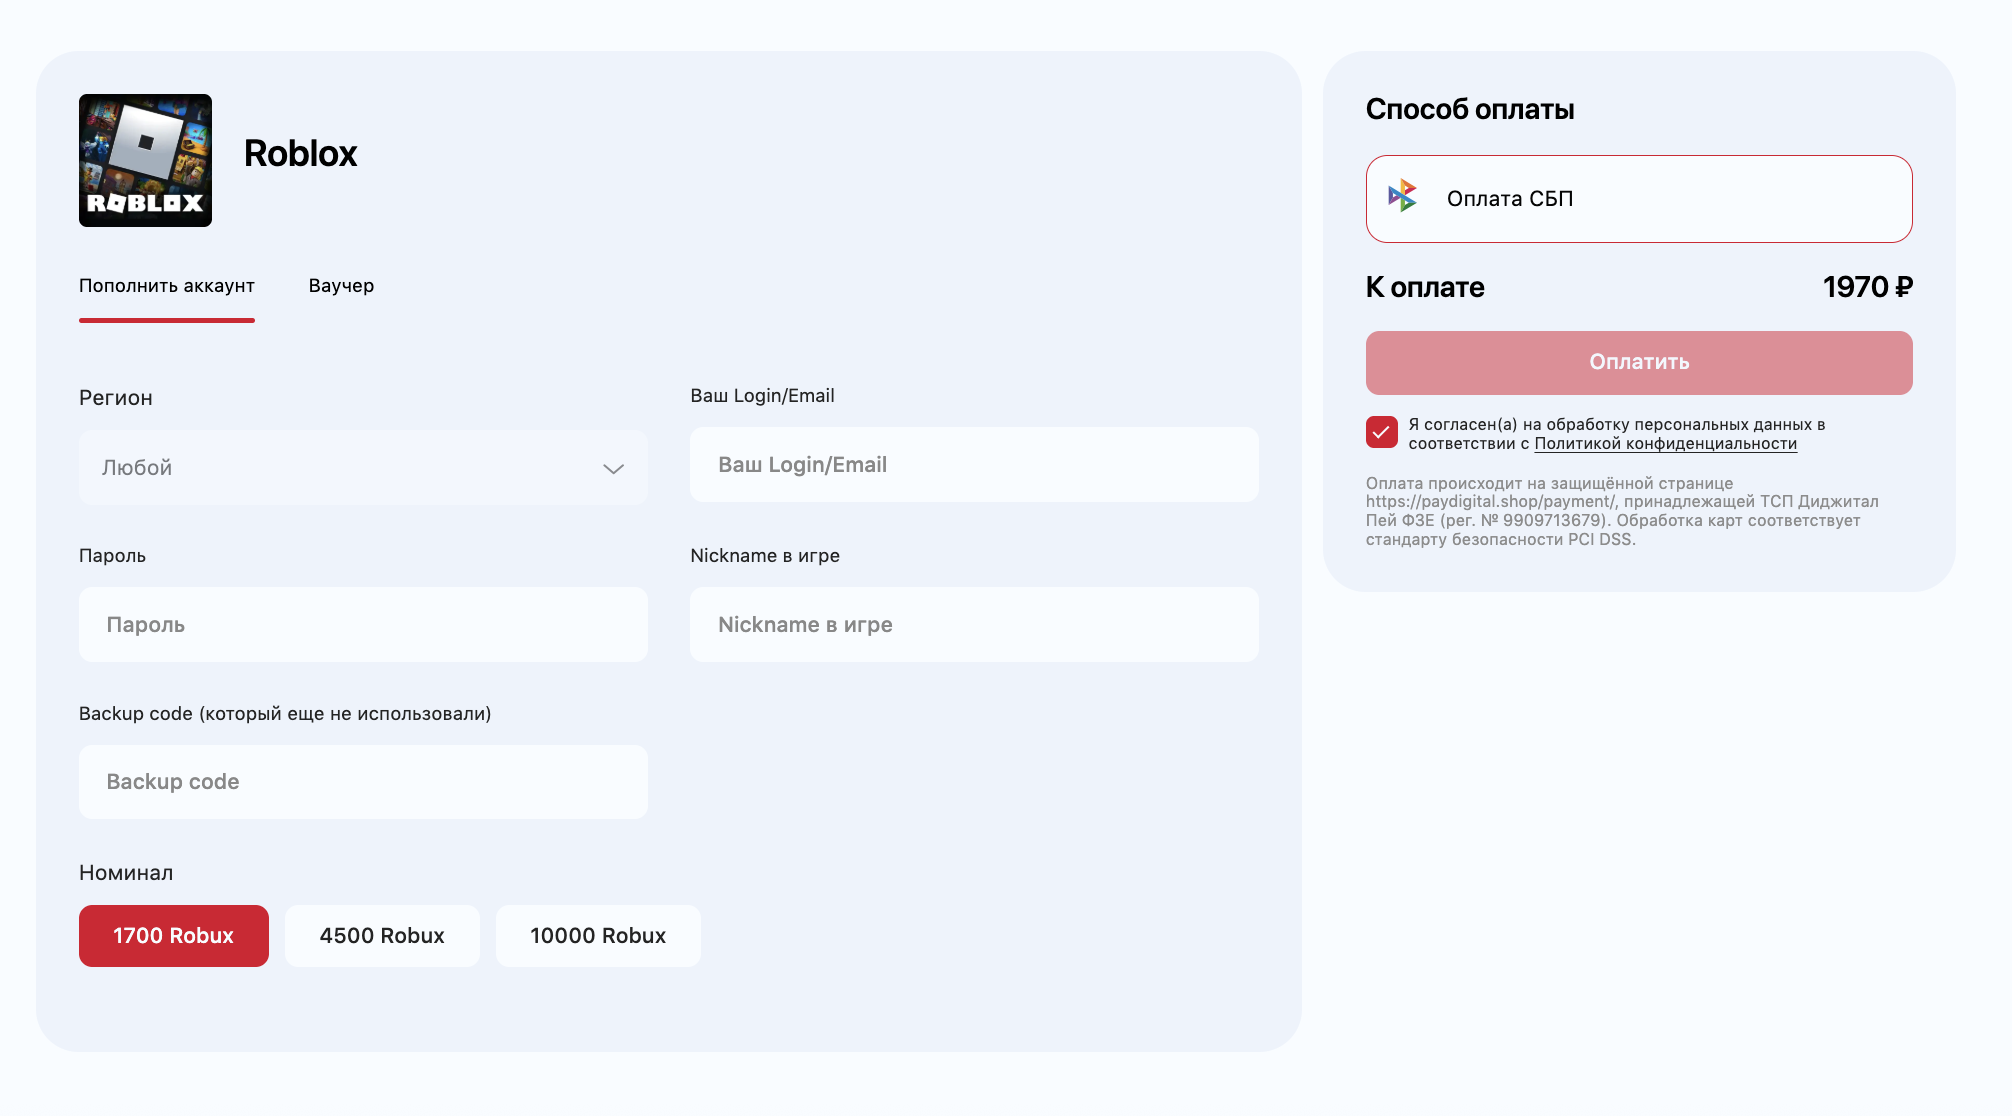Click the Способ оплаты heading
Image resolution: width=2012 pixels, height=1116 pixels.
click(x=1470, y=109)
